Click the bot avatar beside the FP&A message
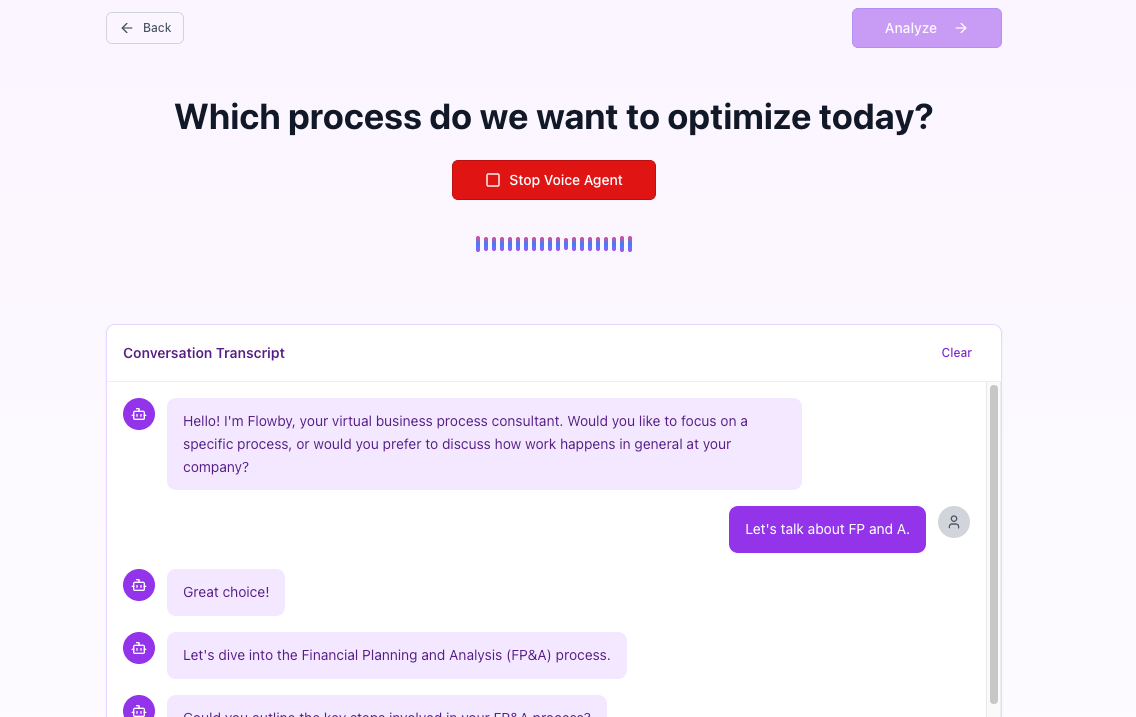Viewport: 1136px width, 717px height. click(139, 648)
